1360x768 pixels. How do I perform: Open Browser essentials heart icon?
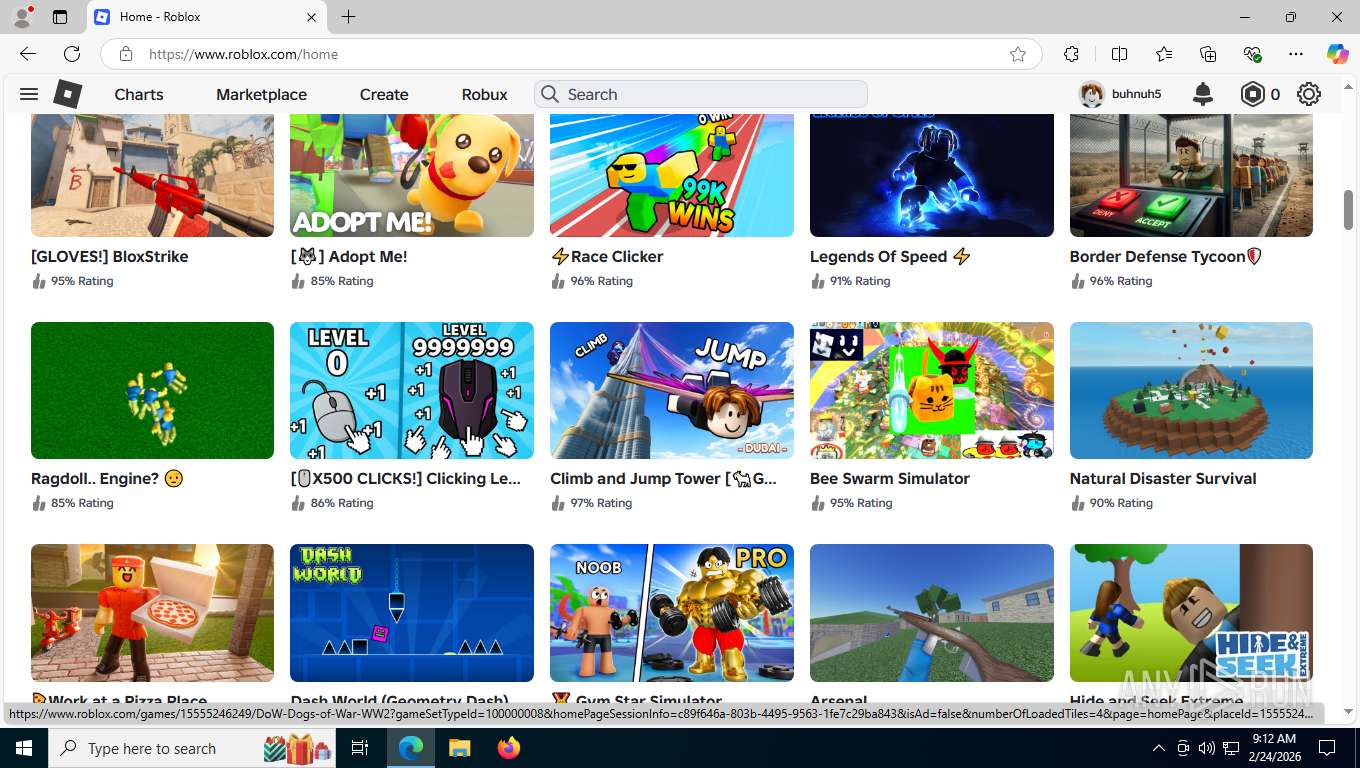(x=1252, y=54)
